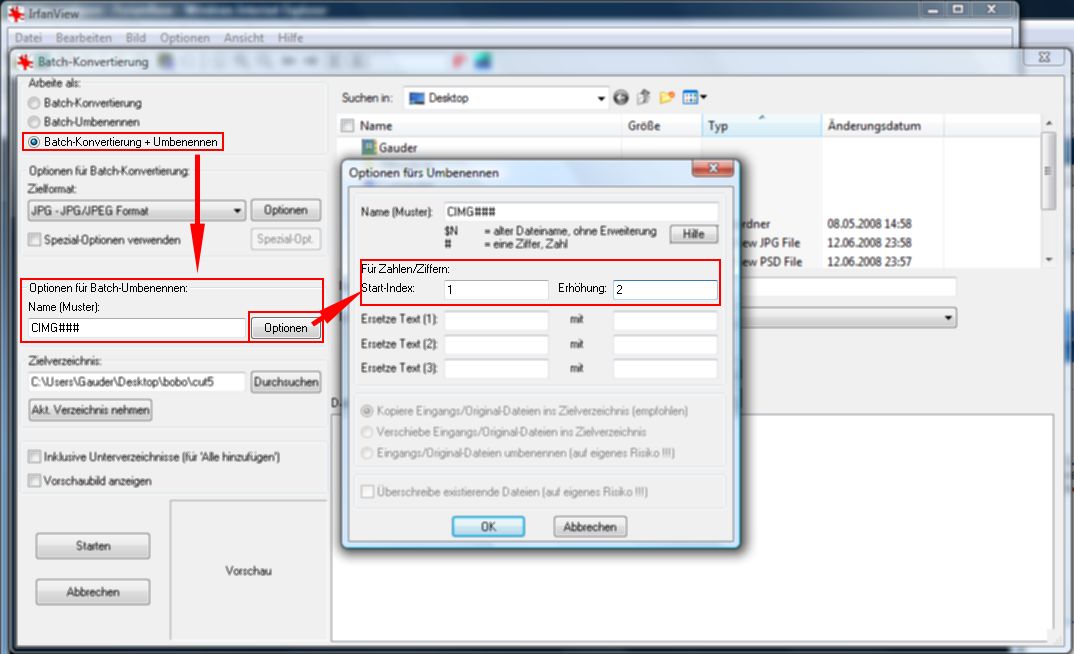The height and width of the screenshot is (654, 1074).
Task: Confirm rename options with OK
Action: pos(488,527)
